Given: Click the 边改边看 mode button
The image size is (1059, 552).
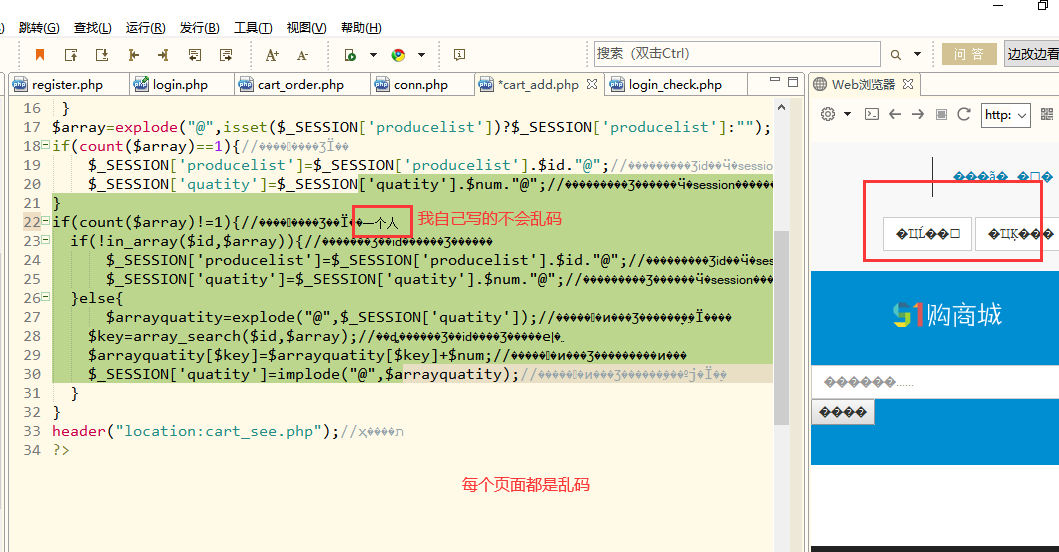Looking at the screenshot, I should coord(1031,54).
